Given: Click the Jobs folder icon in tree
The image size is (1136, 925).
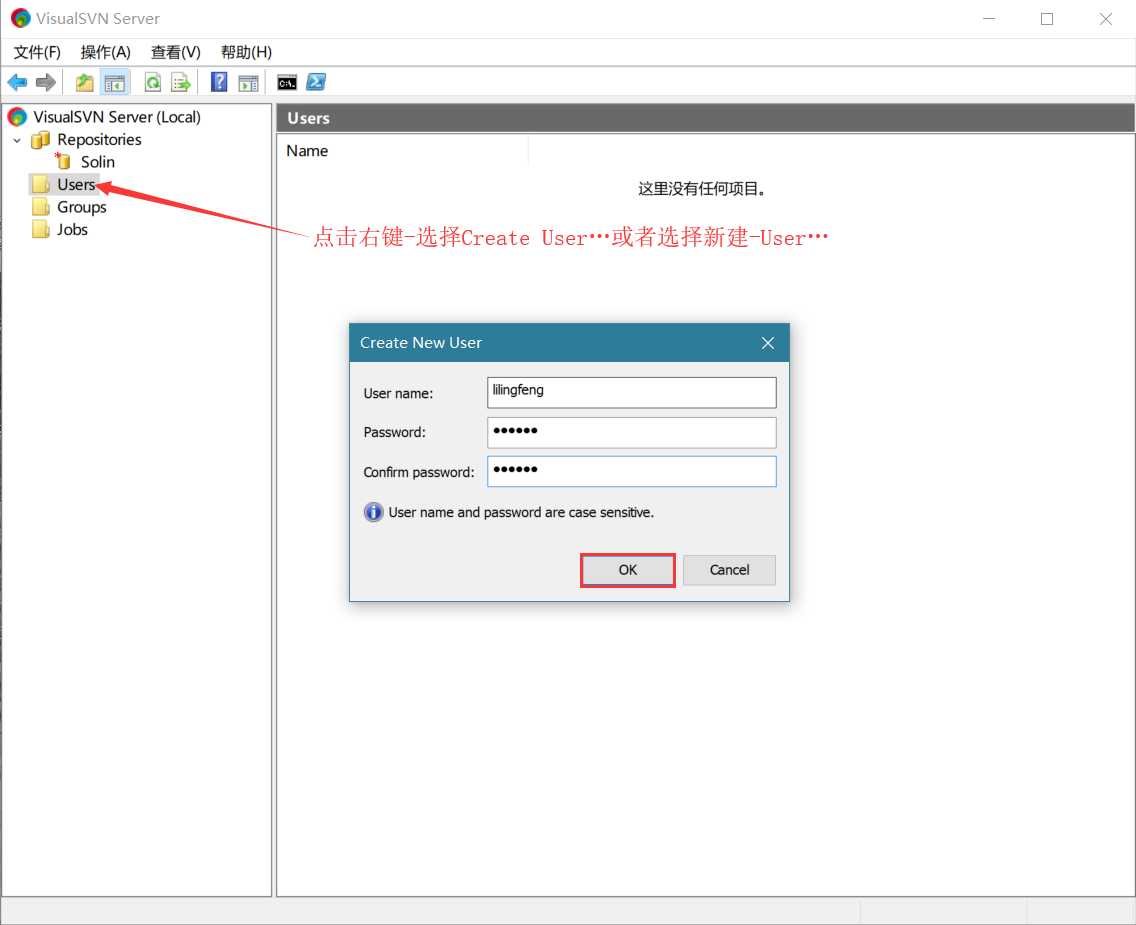Looking at the screenshot, I should (x=41, y=230).
